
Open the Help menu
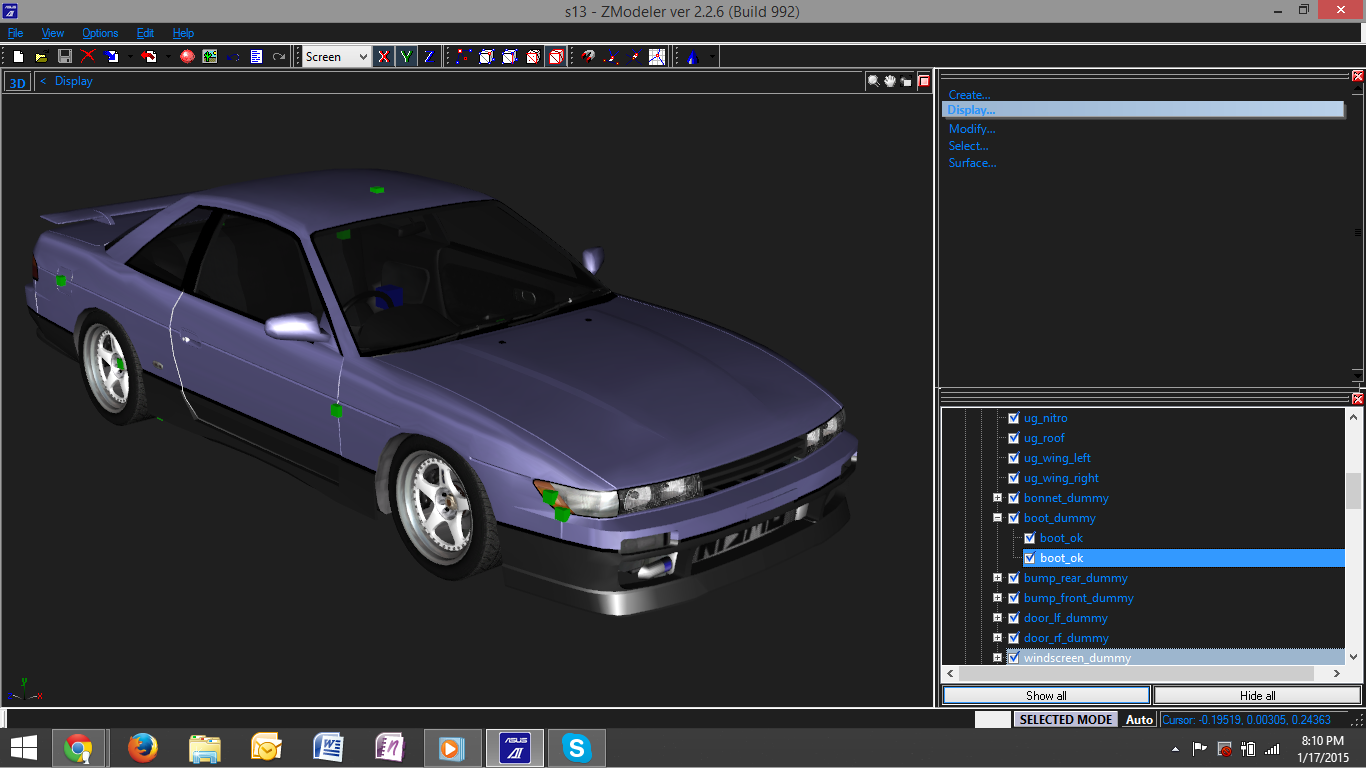[x=184, y=33]
